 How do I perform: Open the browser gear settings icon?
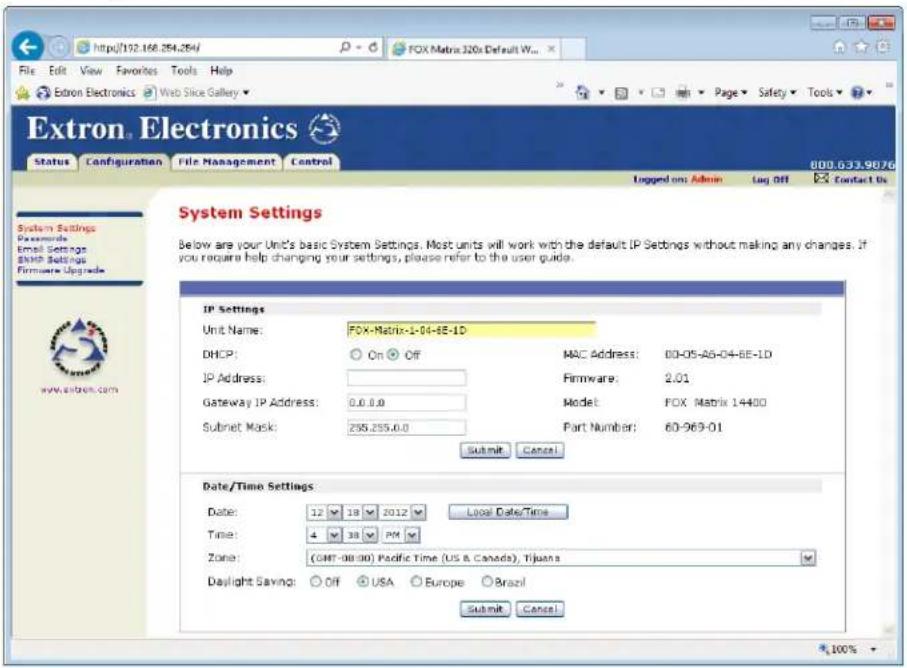[883, 47]
